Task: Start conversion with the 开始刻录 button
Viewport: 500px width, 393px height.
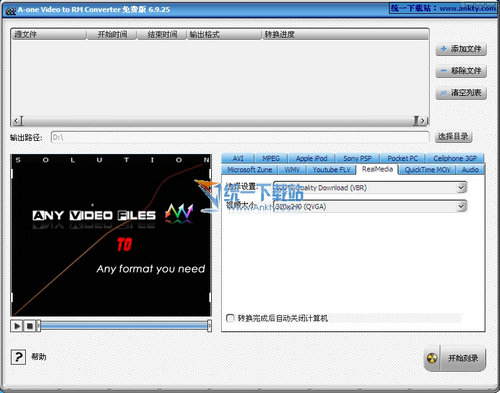Action: pyautogui.click(x=455, y=358)
